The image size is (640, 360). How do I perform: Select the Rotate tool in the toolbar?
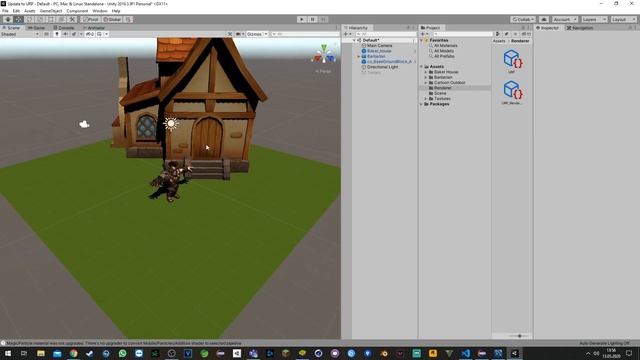(29, 19)
